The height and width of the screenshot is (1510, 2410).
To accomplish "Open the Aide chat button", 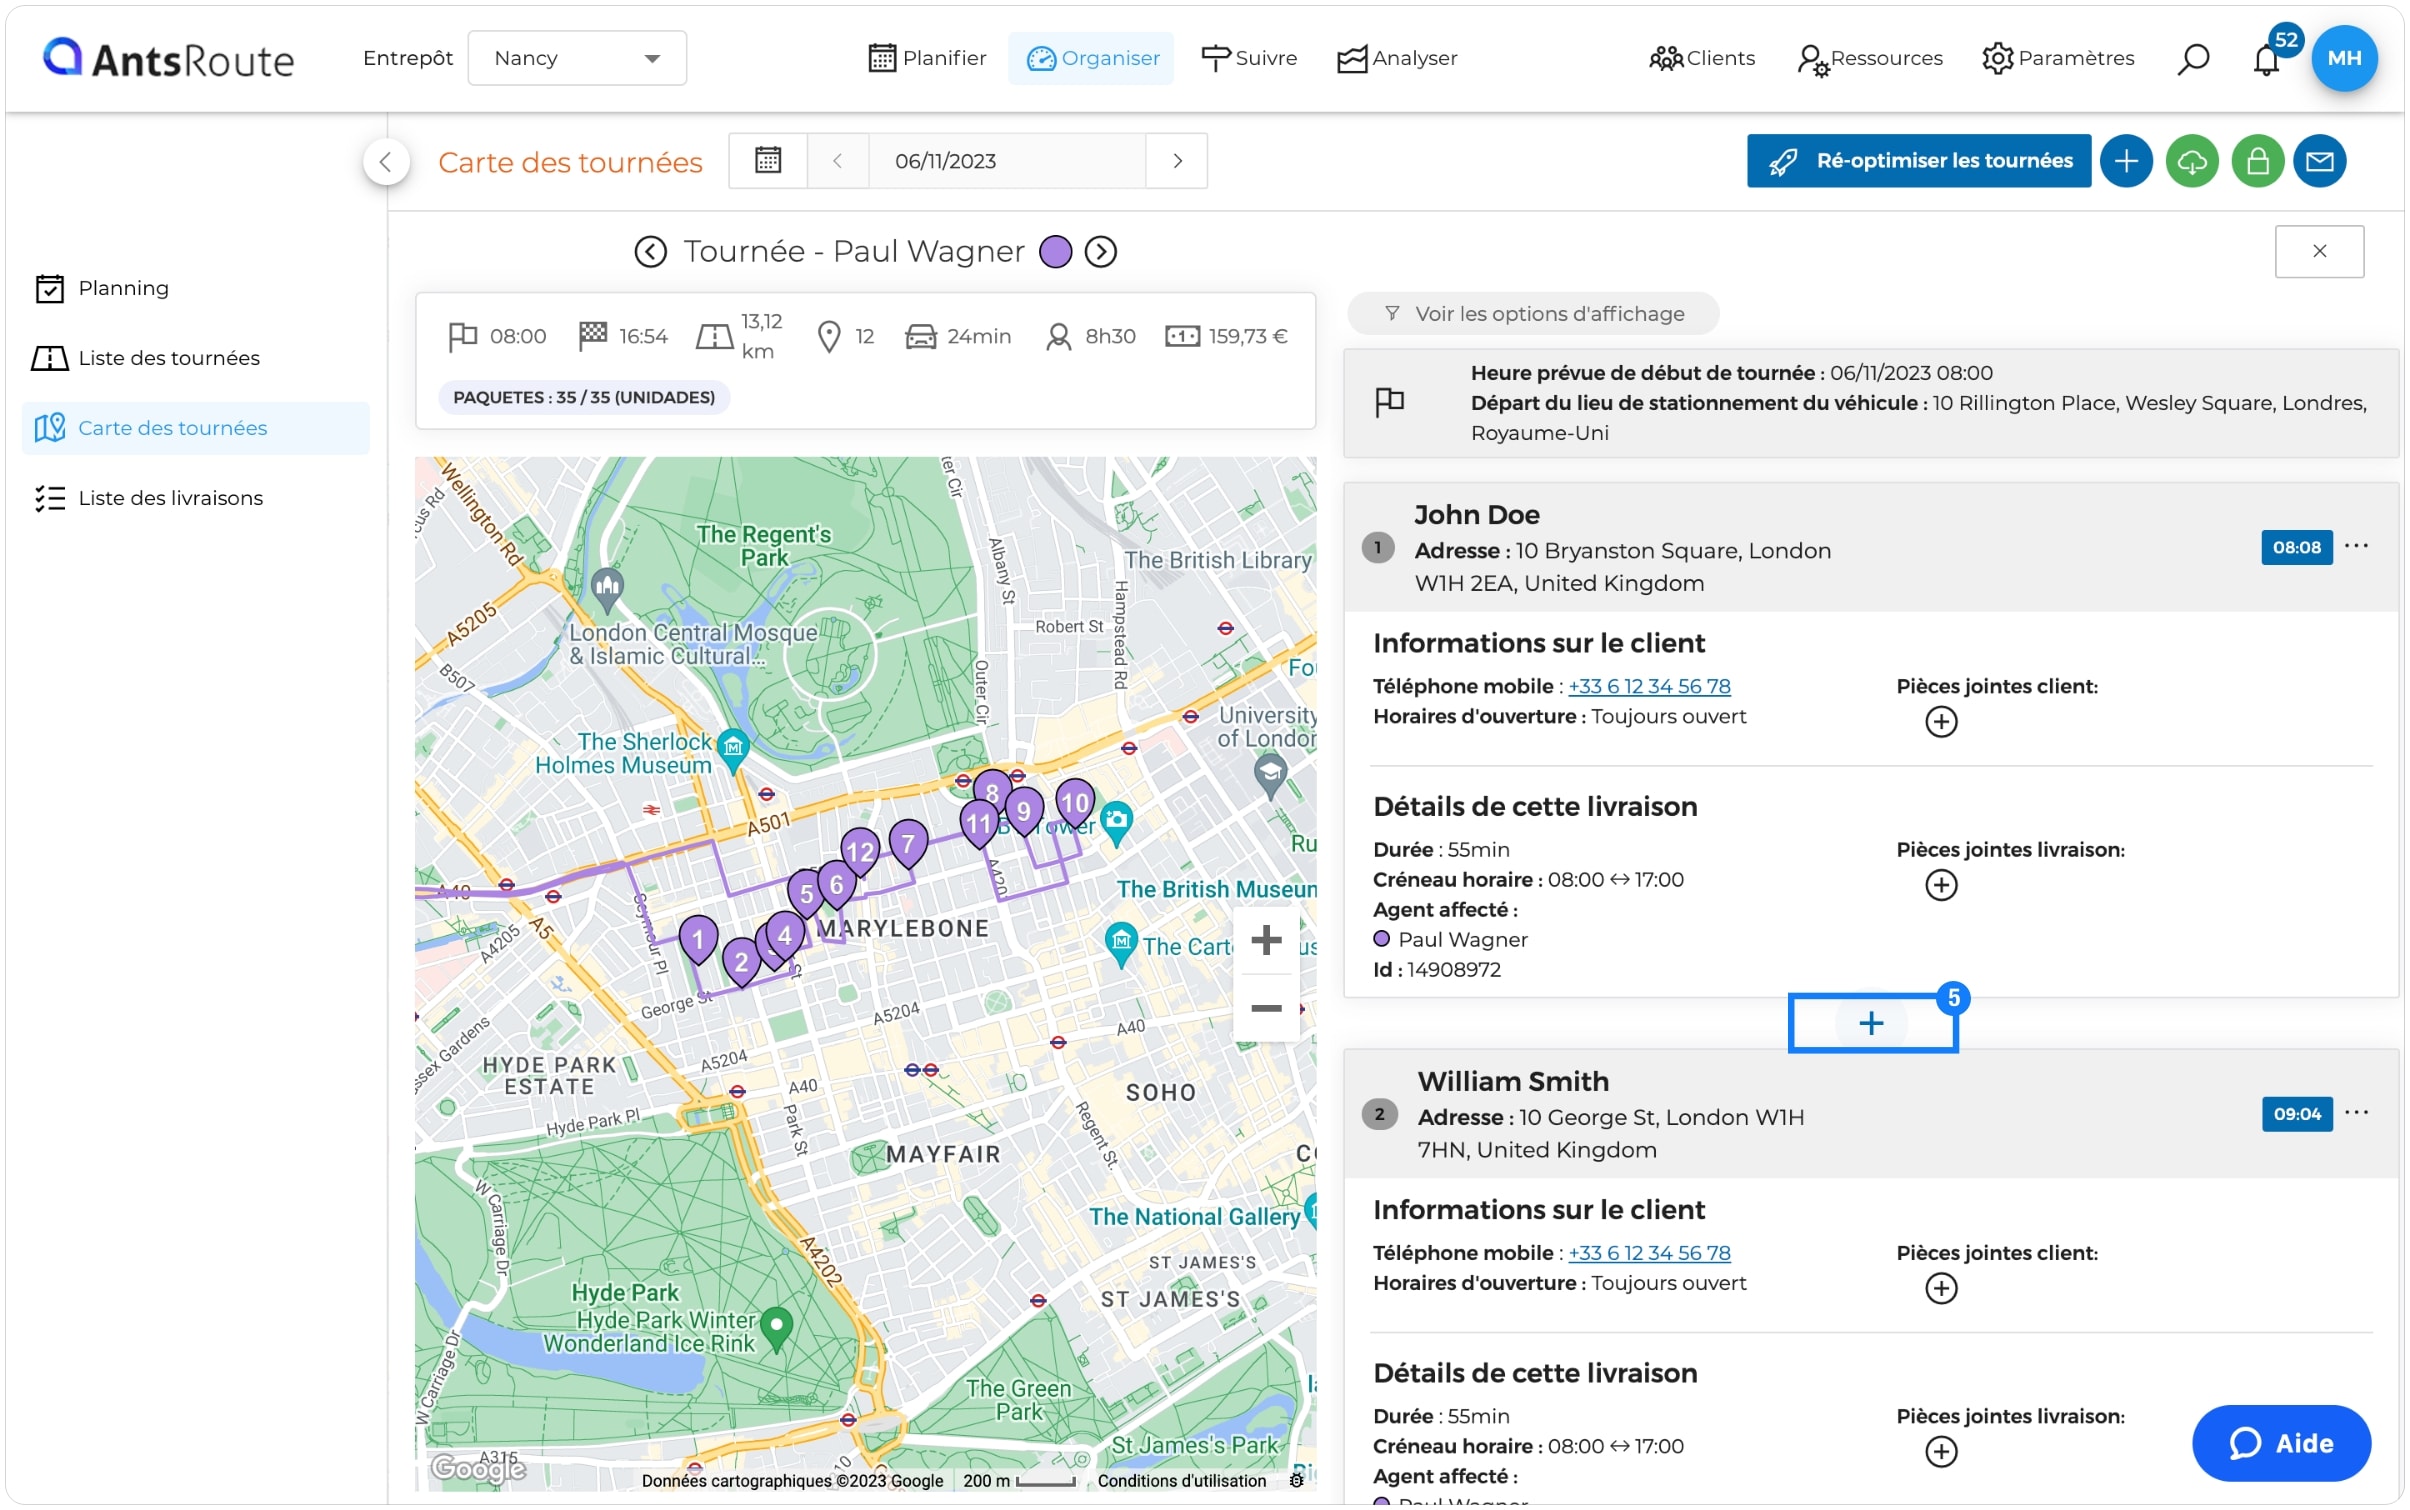I will pyautogui.click(x=2281, y=1443).
